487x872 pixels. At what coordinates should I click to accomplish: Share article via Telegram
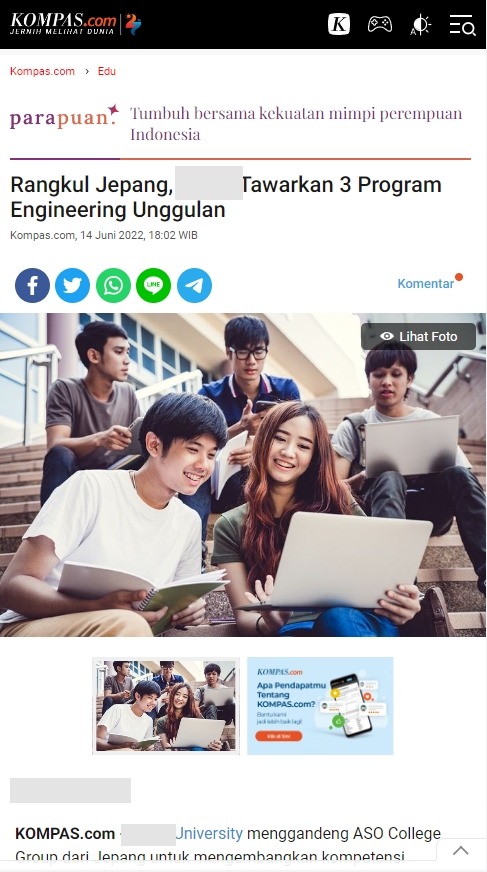tap(194, 285)
